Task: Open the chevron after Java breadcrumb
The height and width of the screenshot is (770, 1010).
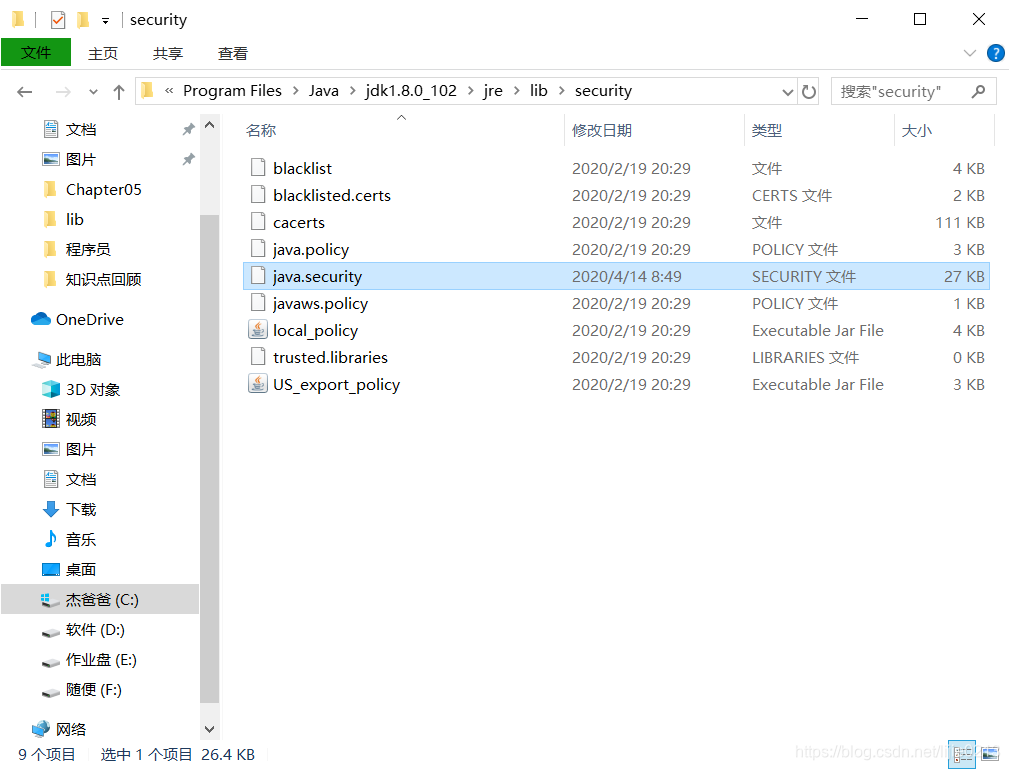Action: (x=352, y=91)
